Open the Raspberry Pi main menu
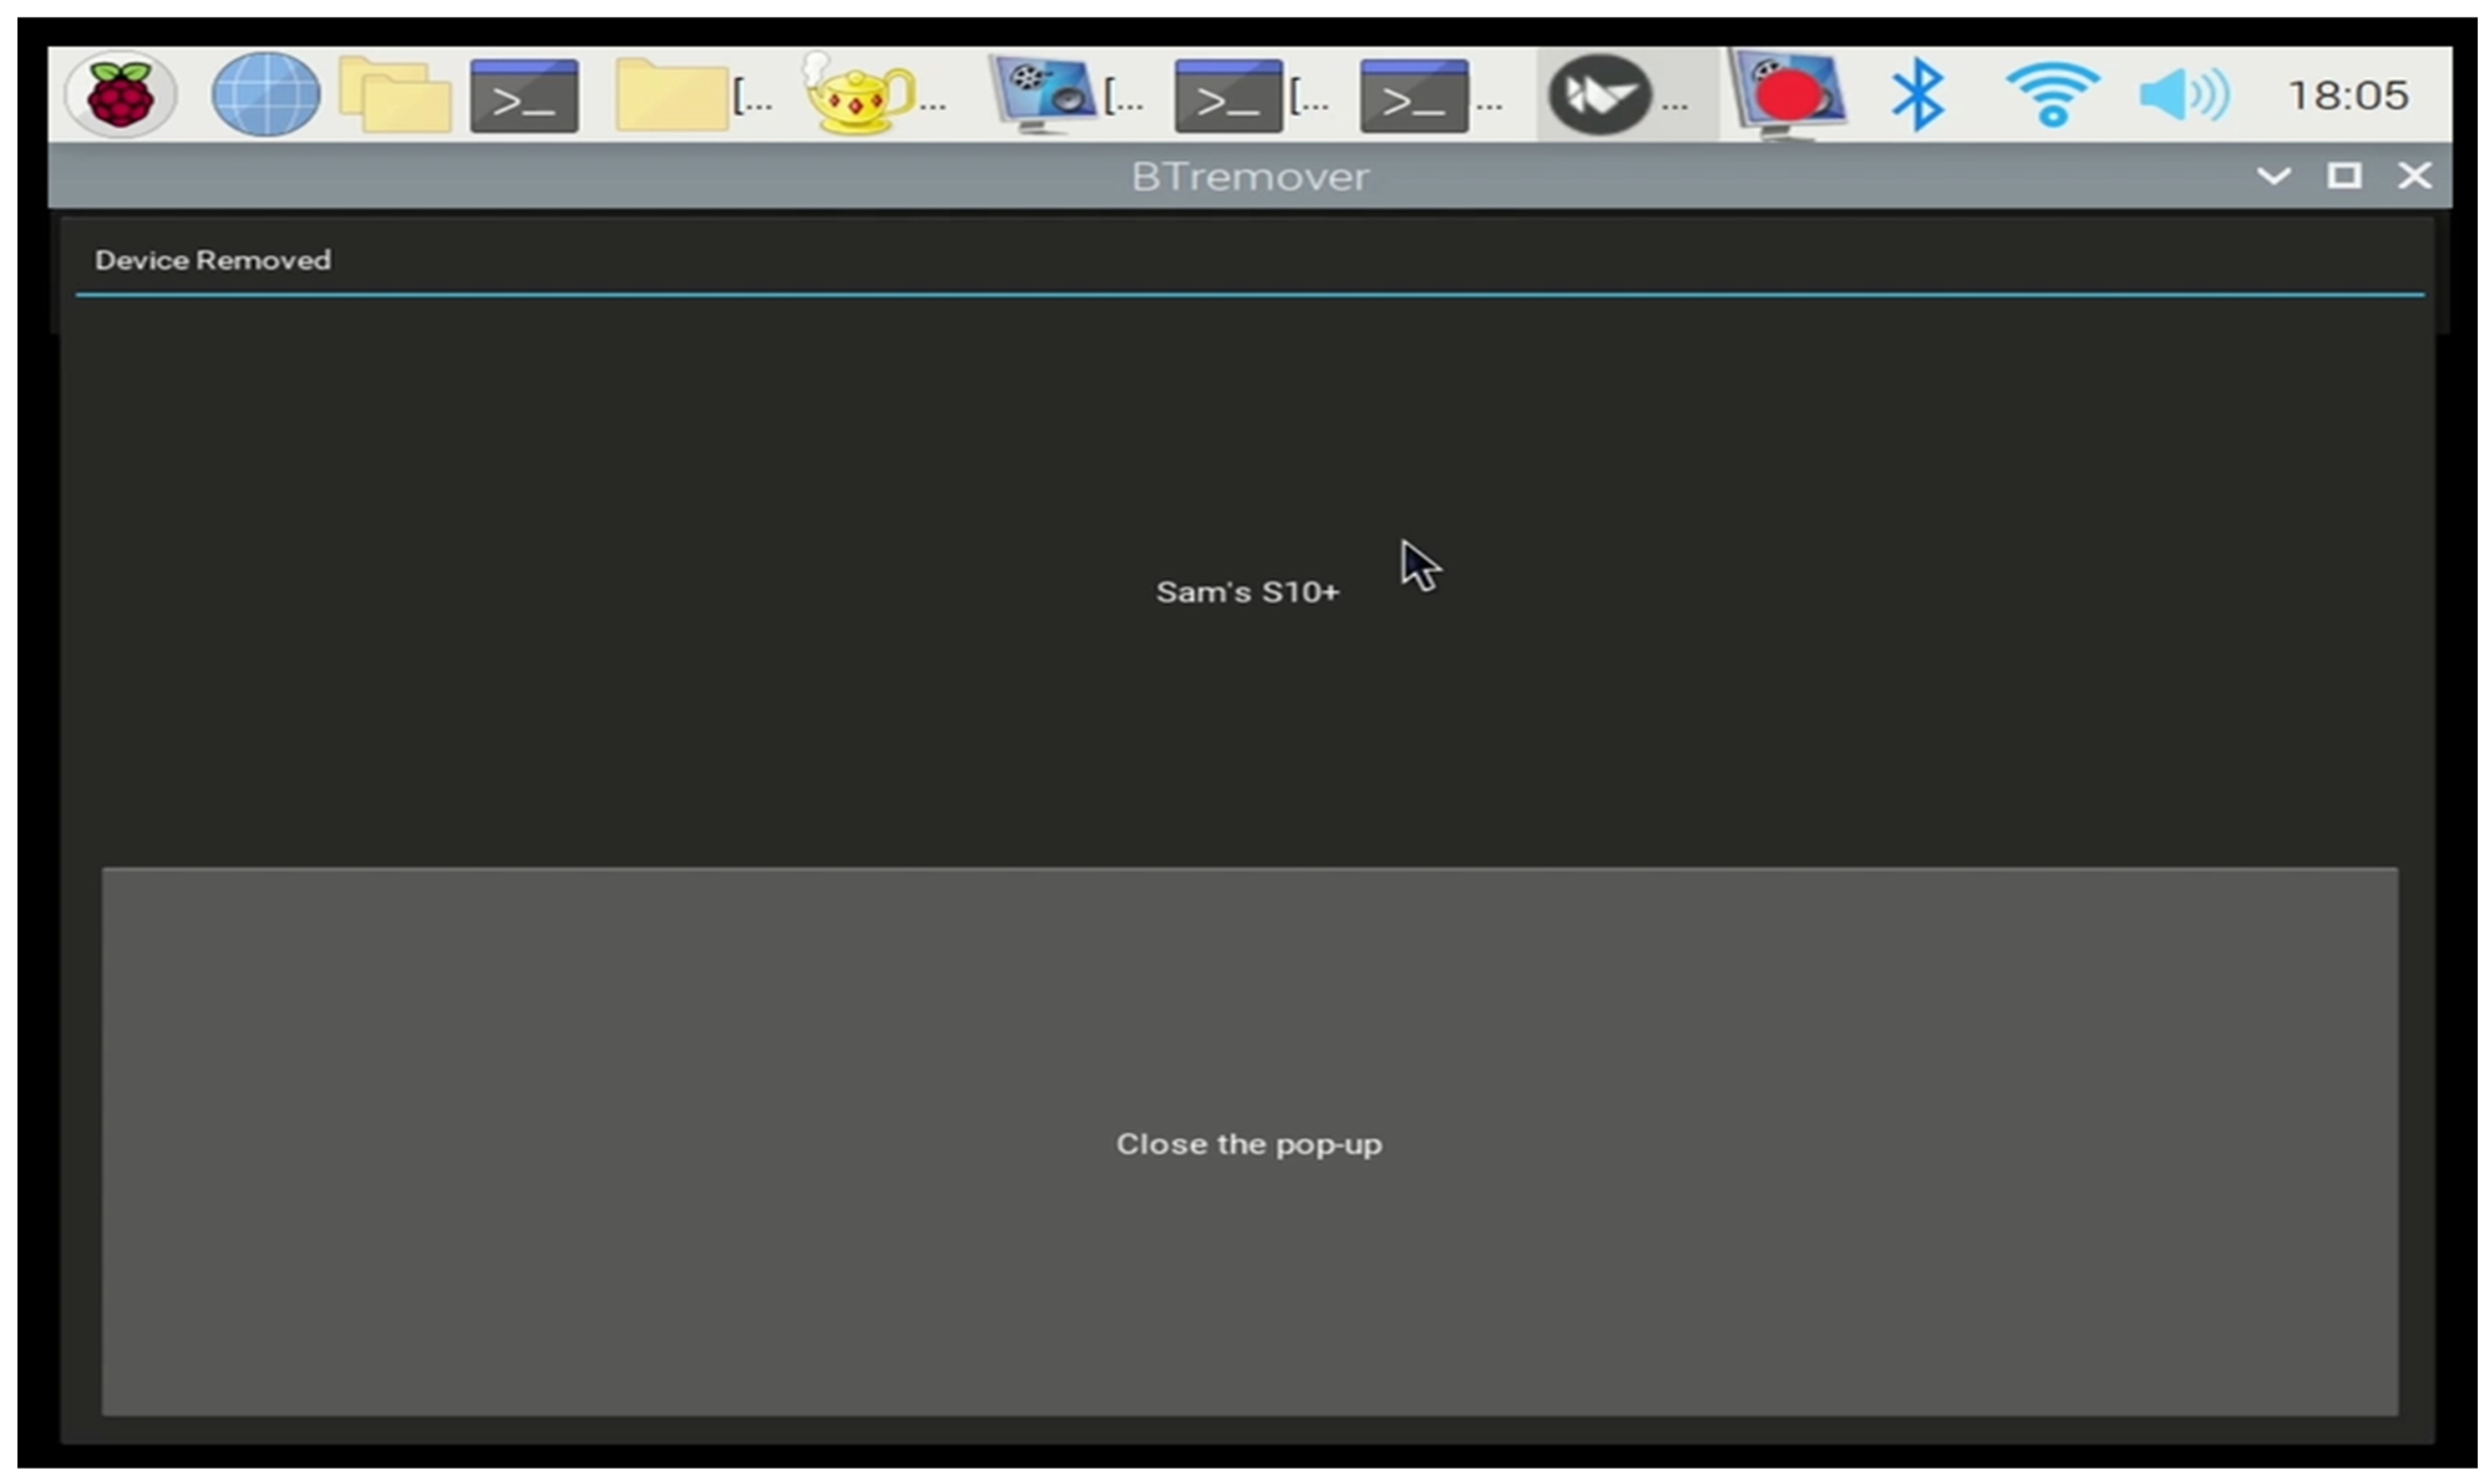This screenshot has width=2492, height=1484. coord(121,95)
